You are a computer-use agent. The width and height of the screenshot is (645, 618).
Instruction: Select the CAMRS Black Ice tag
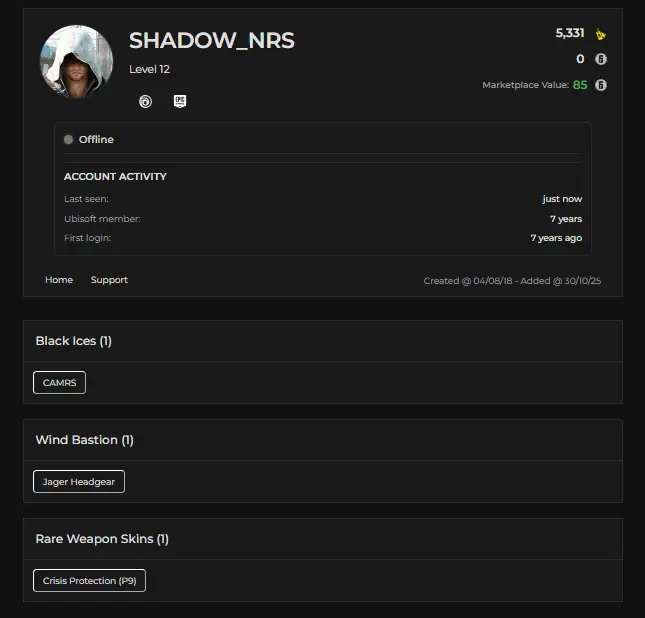click(59, 383)
